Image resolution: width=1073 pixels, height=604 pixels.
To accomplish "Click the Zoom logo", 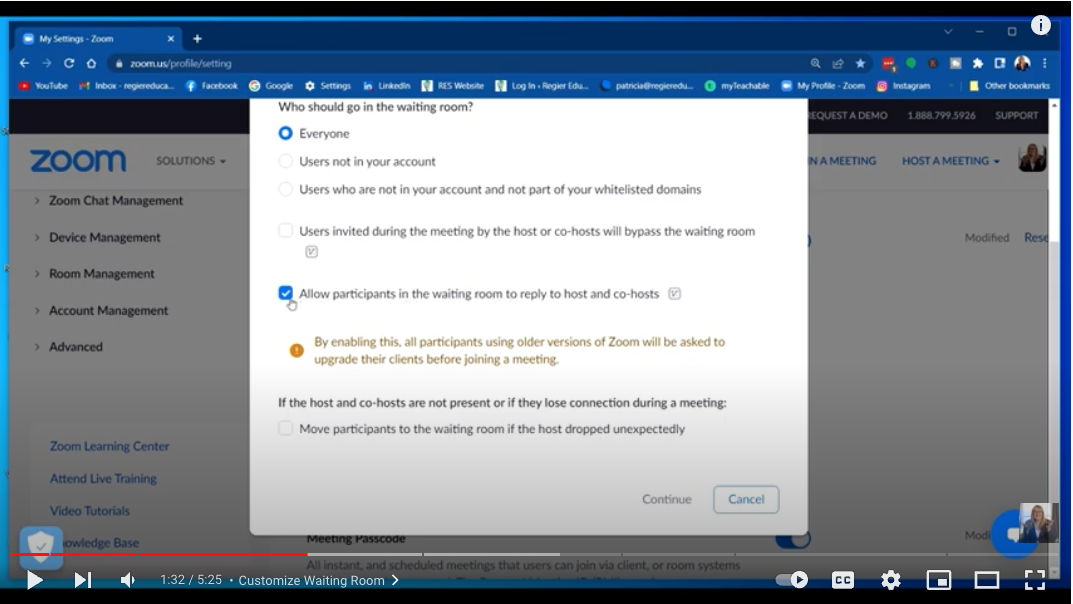I will pyautogui.click(x=78, y=161).
